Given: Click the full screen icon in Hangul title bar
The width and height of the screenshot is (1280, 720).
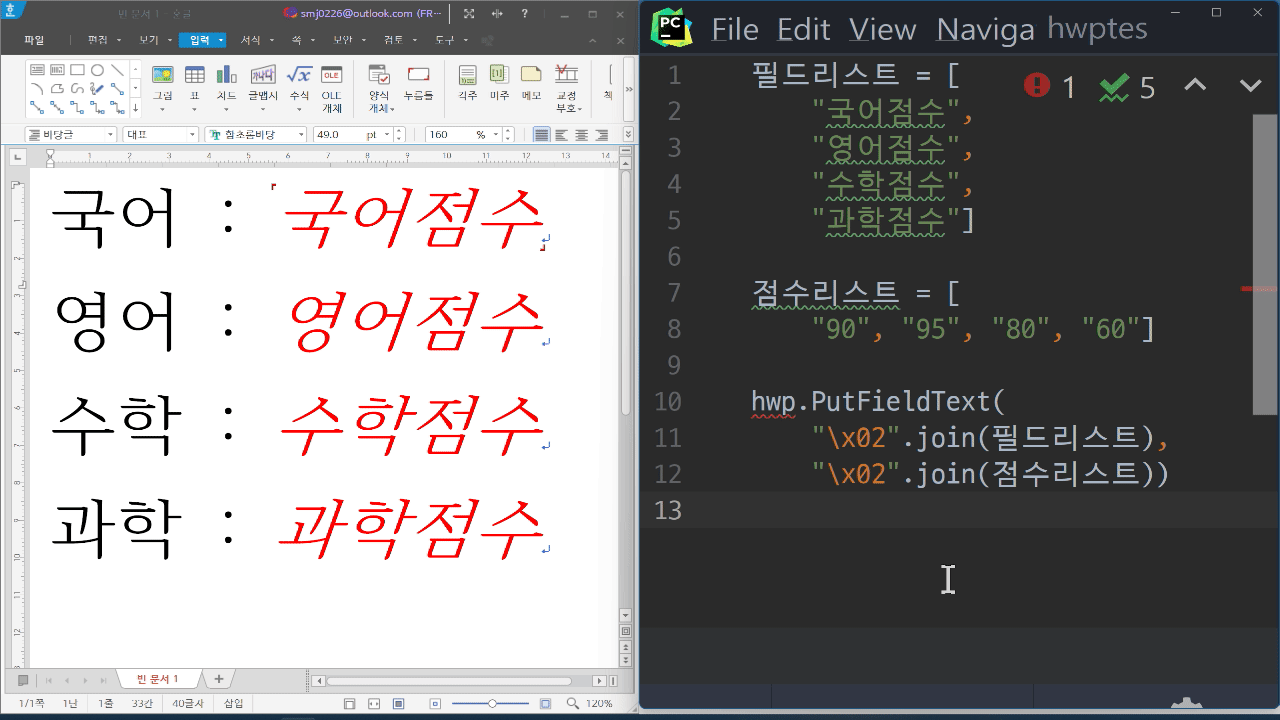Looking at the screenshot, I should (469, 14).
